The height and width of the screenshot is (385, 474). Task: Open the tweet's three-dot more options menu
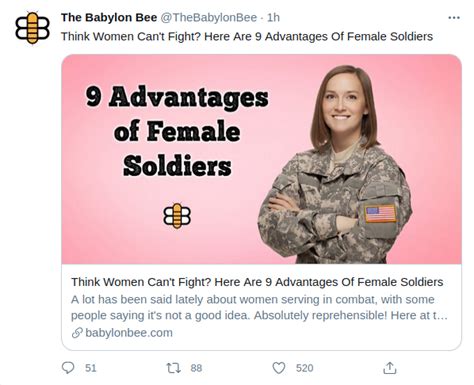click(454, 18)
